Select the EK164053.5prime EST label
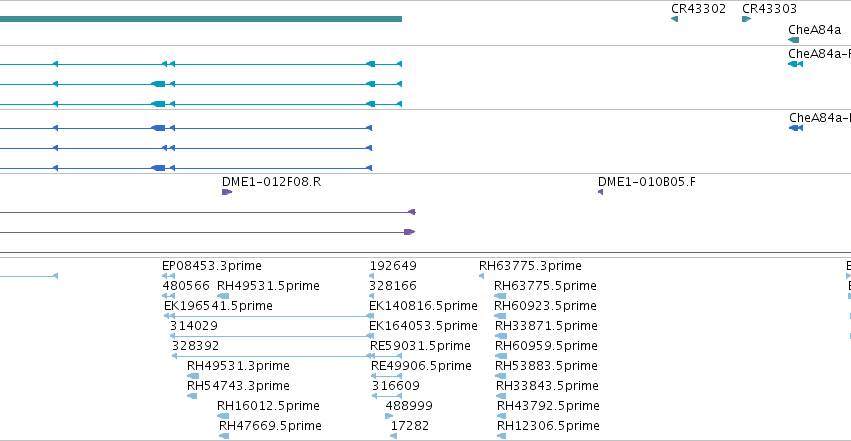Screen dimensions: 851x441 click(x=423, y=326)
